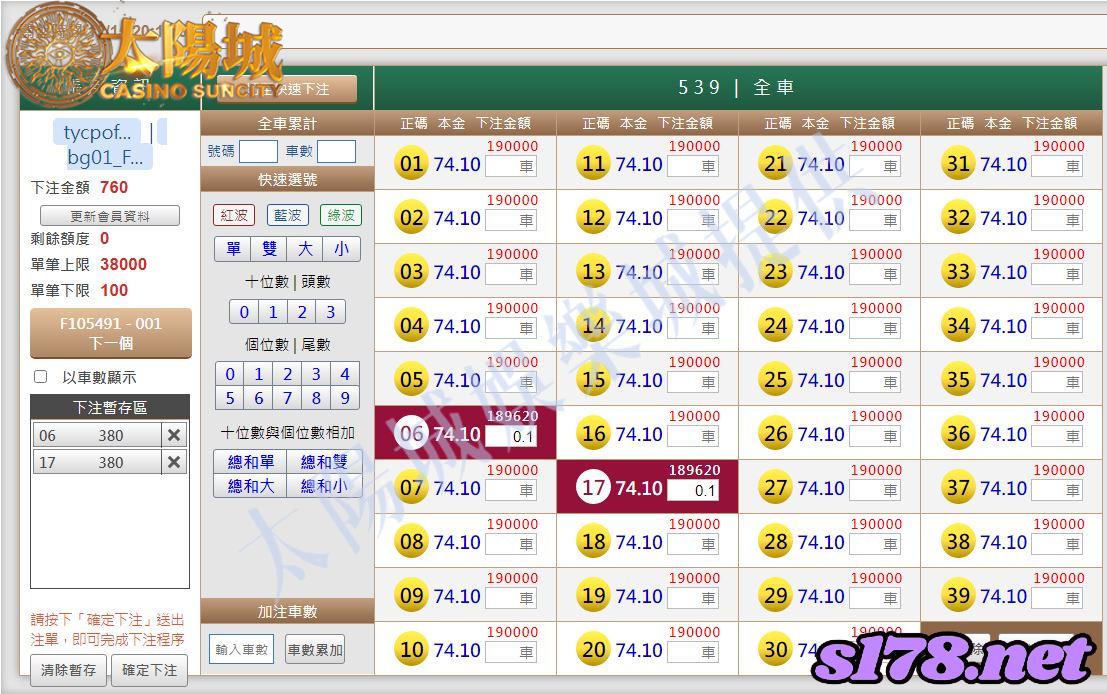Choose 綠波 green wave filter
This screenshot has width=1107, height=694.
point(341,215)
